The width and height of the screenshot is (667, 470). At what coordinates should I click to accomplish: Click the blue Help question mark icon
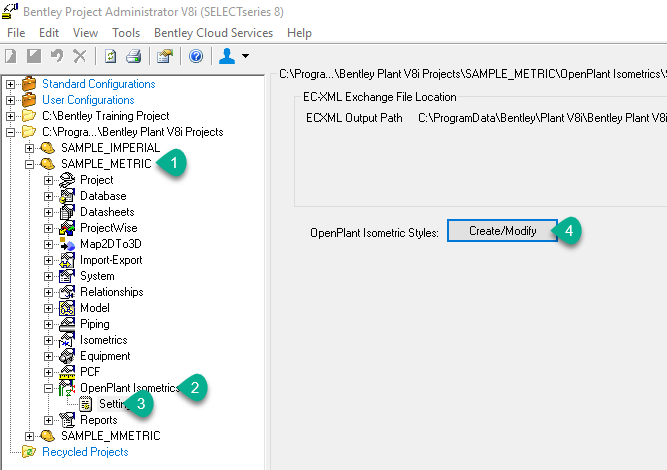pyautogui.click(x=196, y=56)
